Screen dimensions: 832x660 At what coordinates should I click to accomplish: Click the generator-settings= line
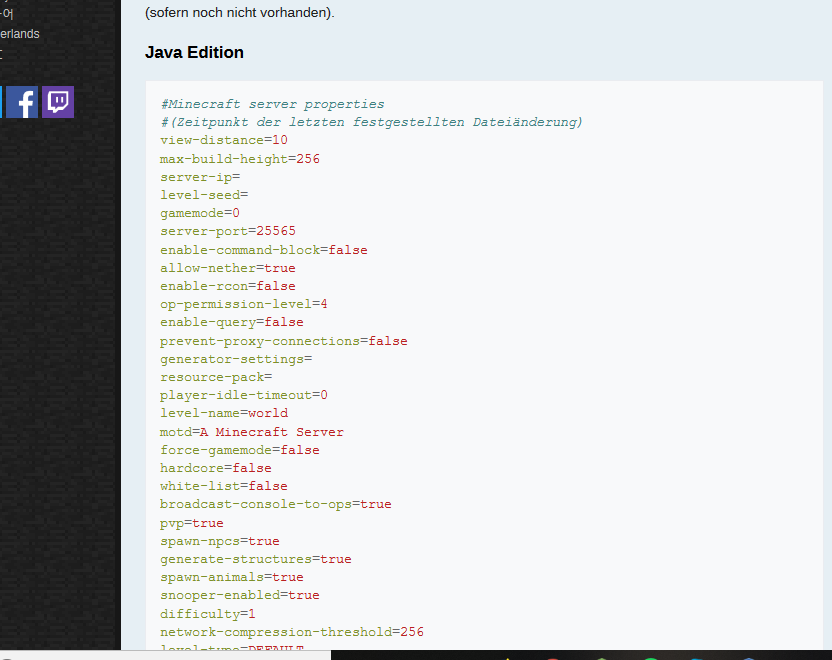[x=236, y=359]
